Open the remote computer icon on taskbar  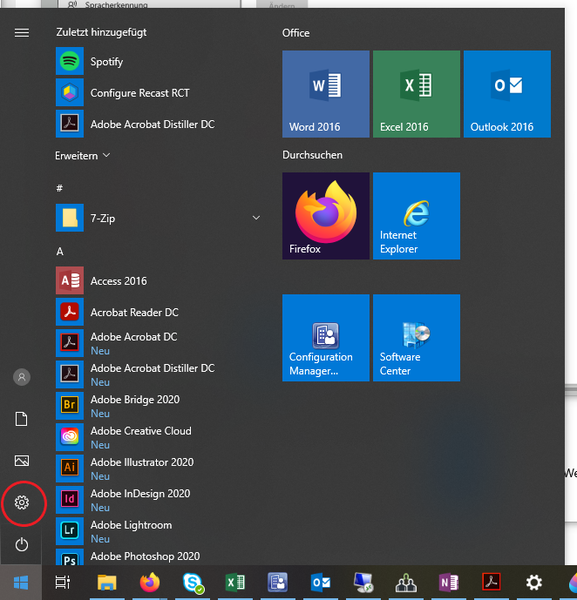pyautogui.click(x=363, y=583)
